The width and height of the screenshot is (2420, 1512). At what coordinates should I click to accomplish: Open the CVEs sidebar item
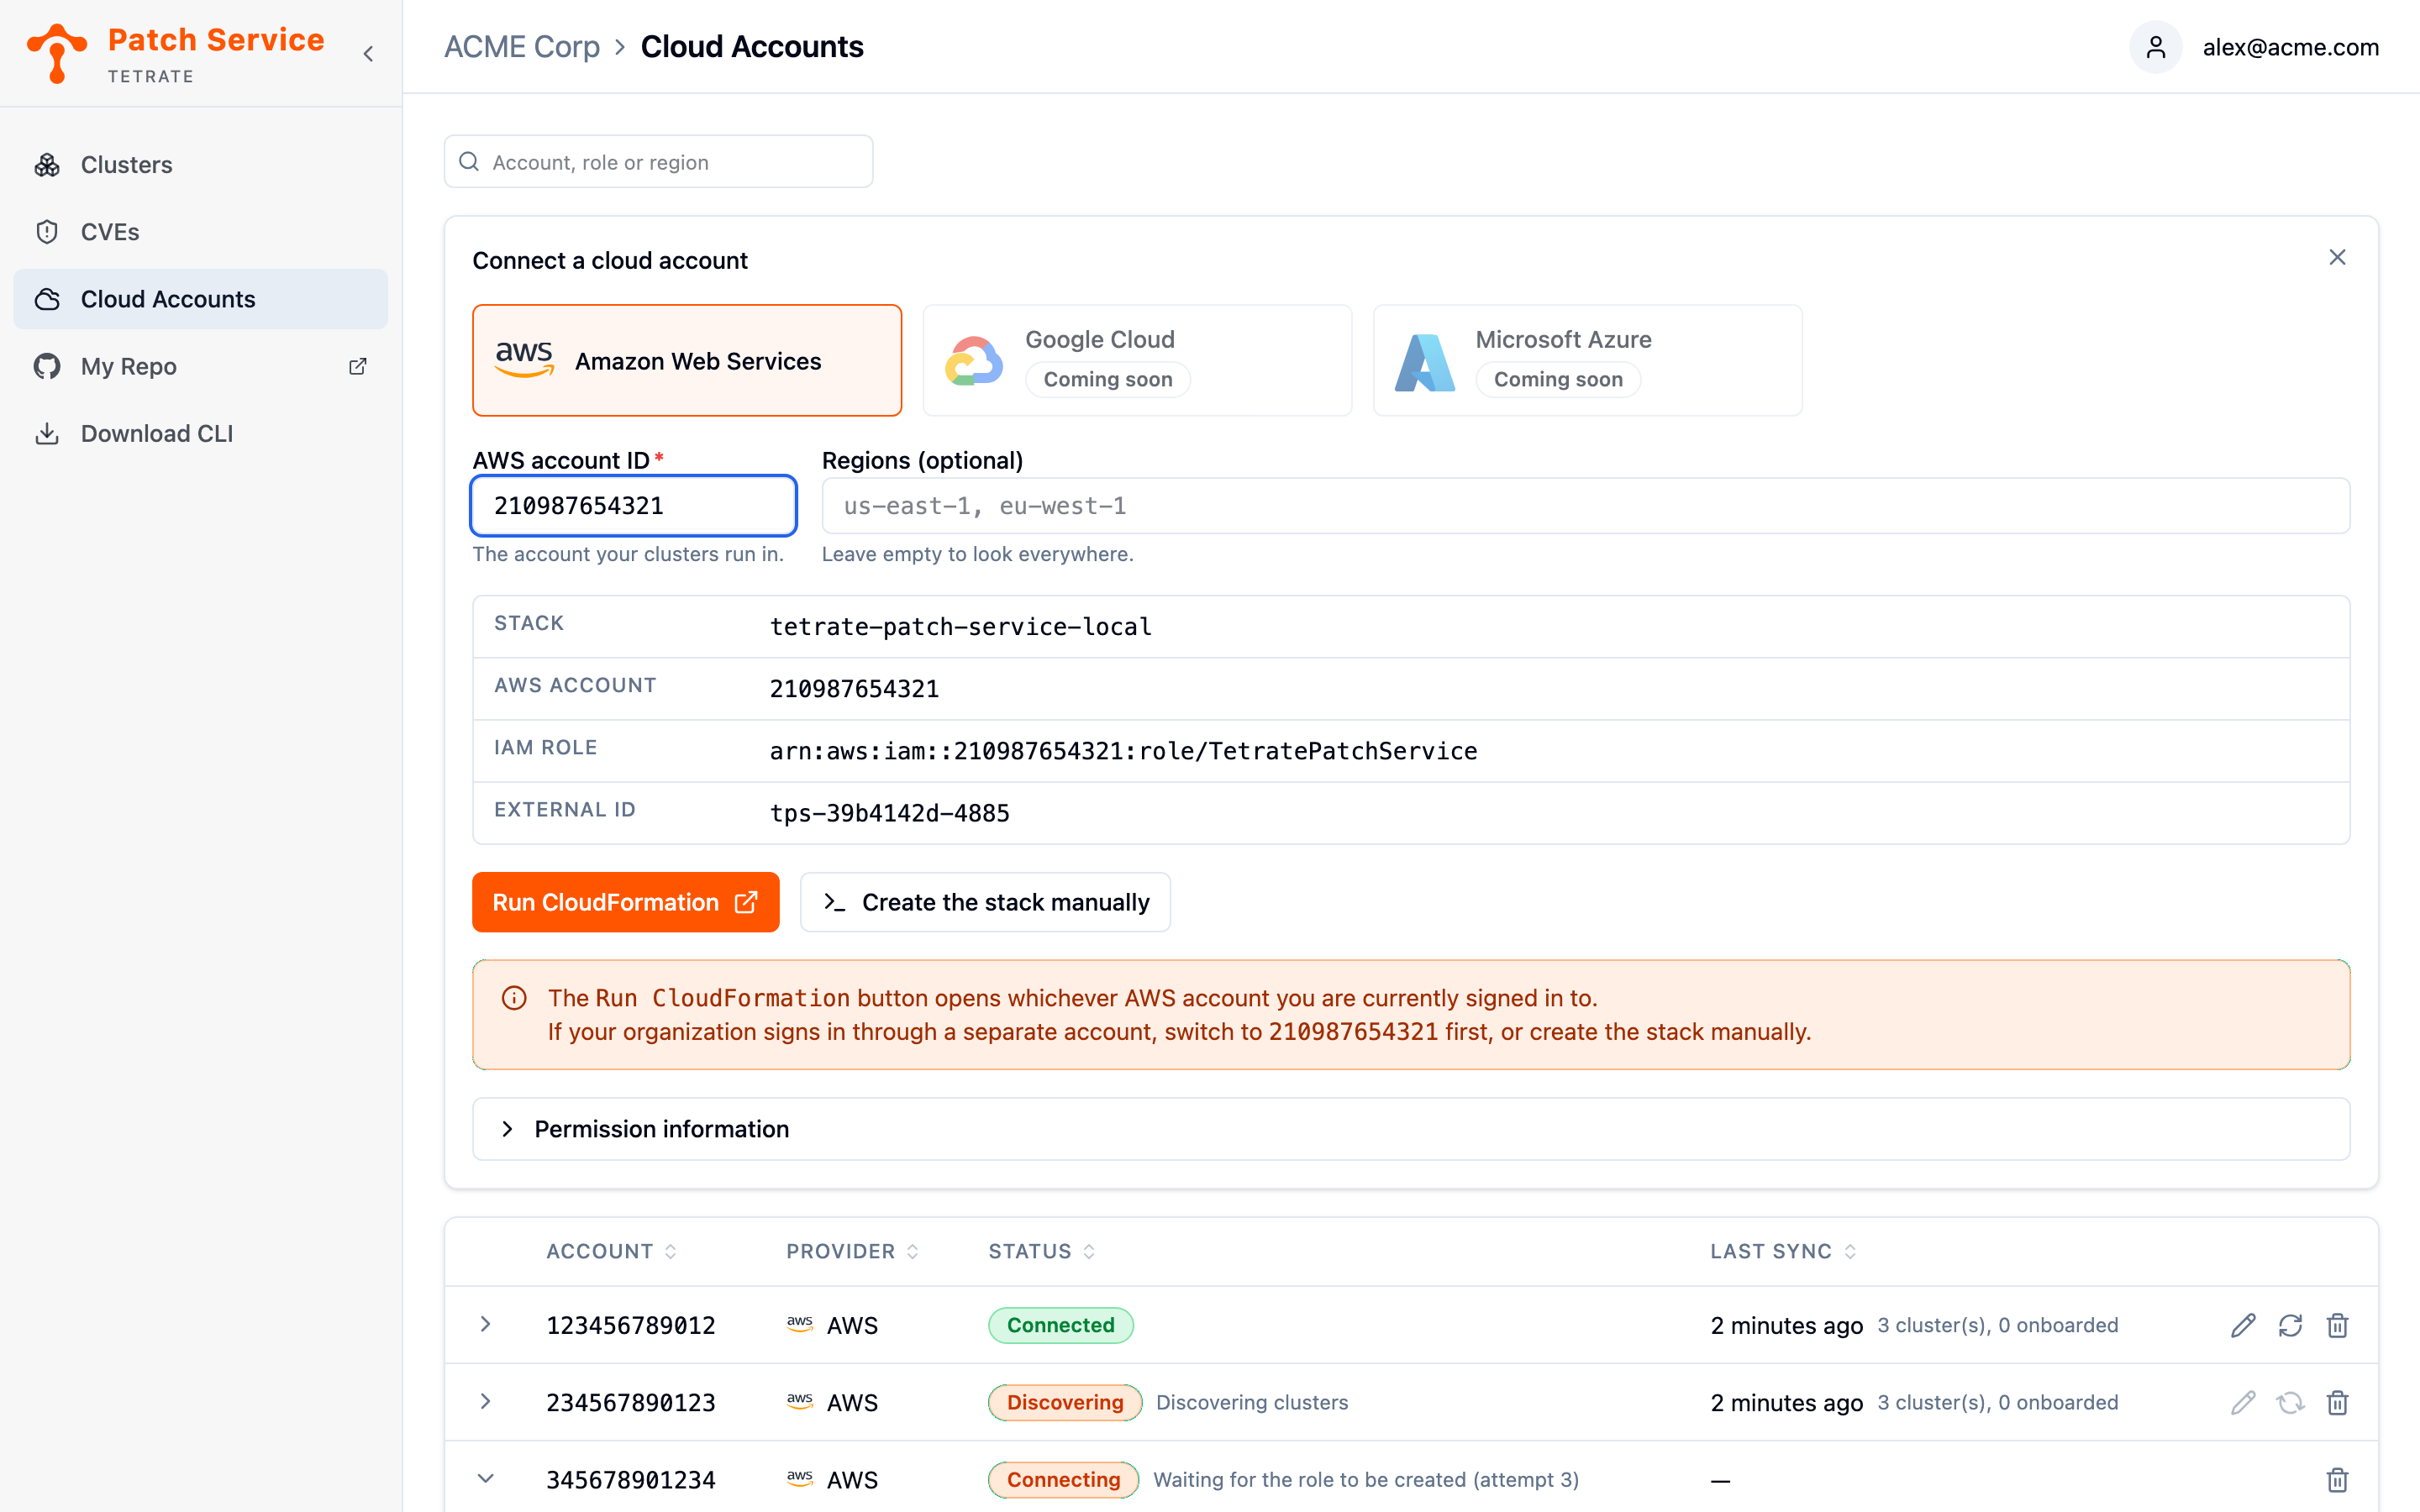click(200, 231)
